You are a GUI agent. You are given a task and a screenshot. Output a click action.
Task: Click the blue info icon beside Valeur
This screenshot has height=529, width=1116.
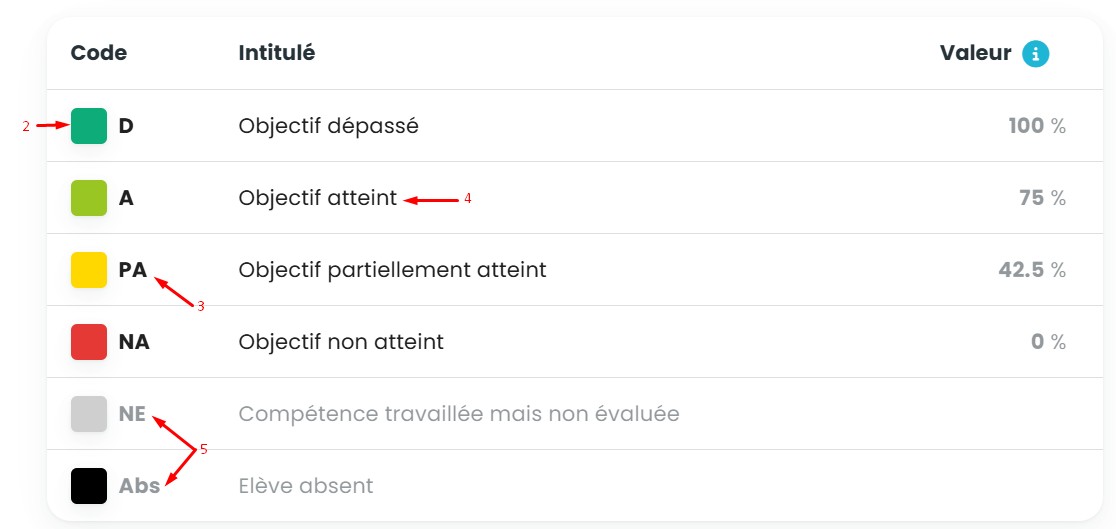click(1035, 53)
